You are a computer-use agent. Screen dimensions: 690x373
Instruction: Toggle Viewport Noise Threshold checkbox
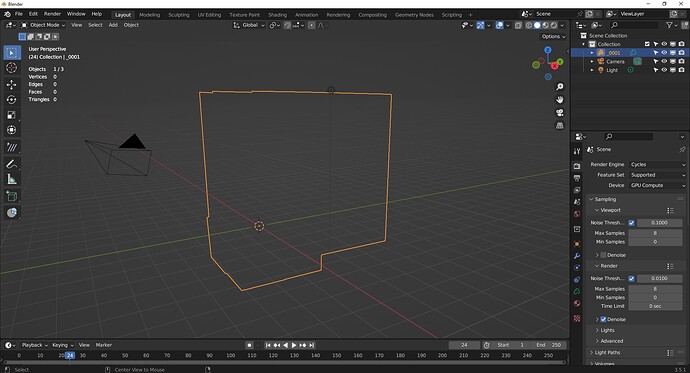[631, 223]
